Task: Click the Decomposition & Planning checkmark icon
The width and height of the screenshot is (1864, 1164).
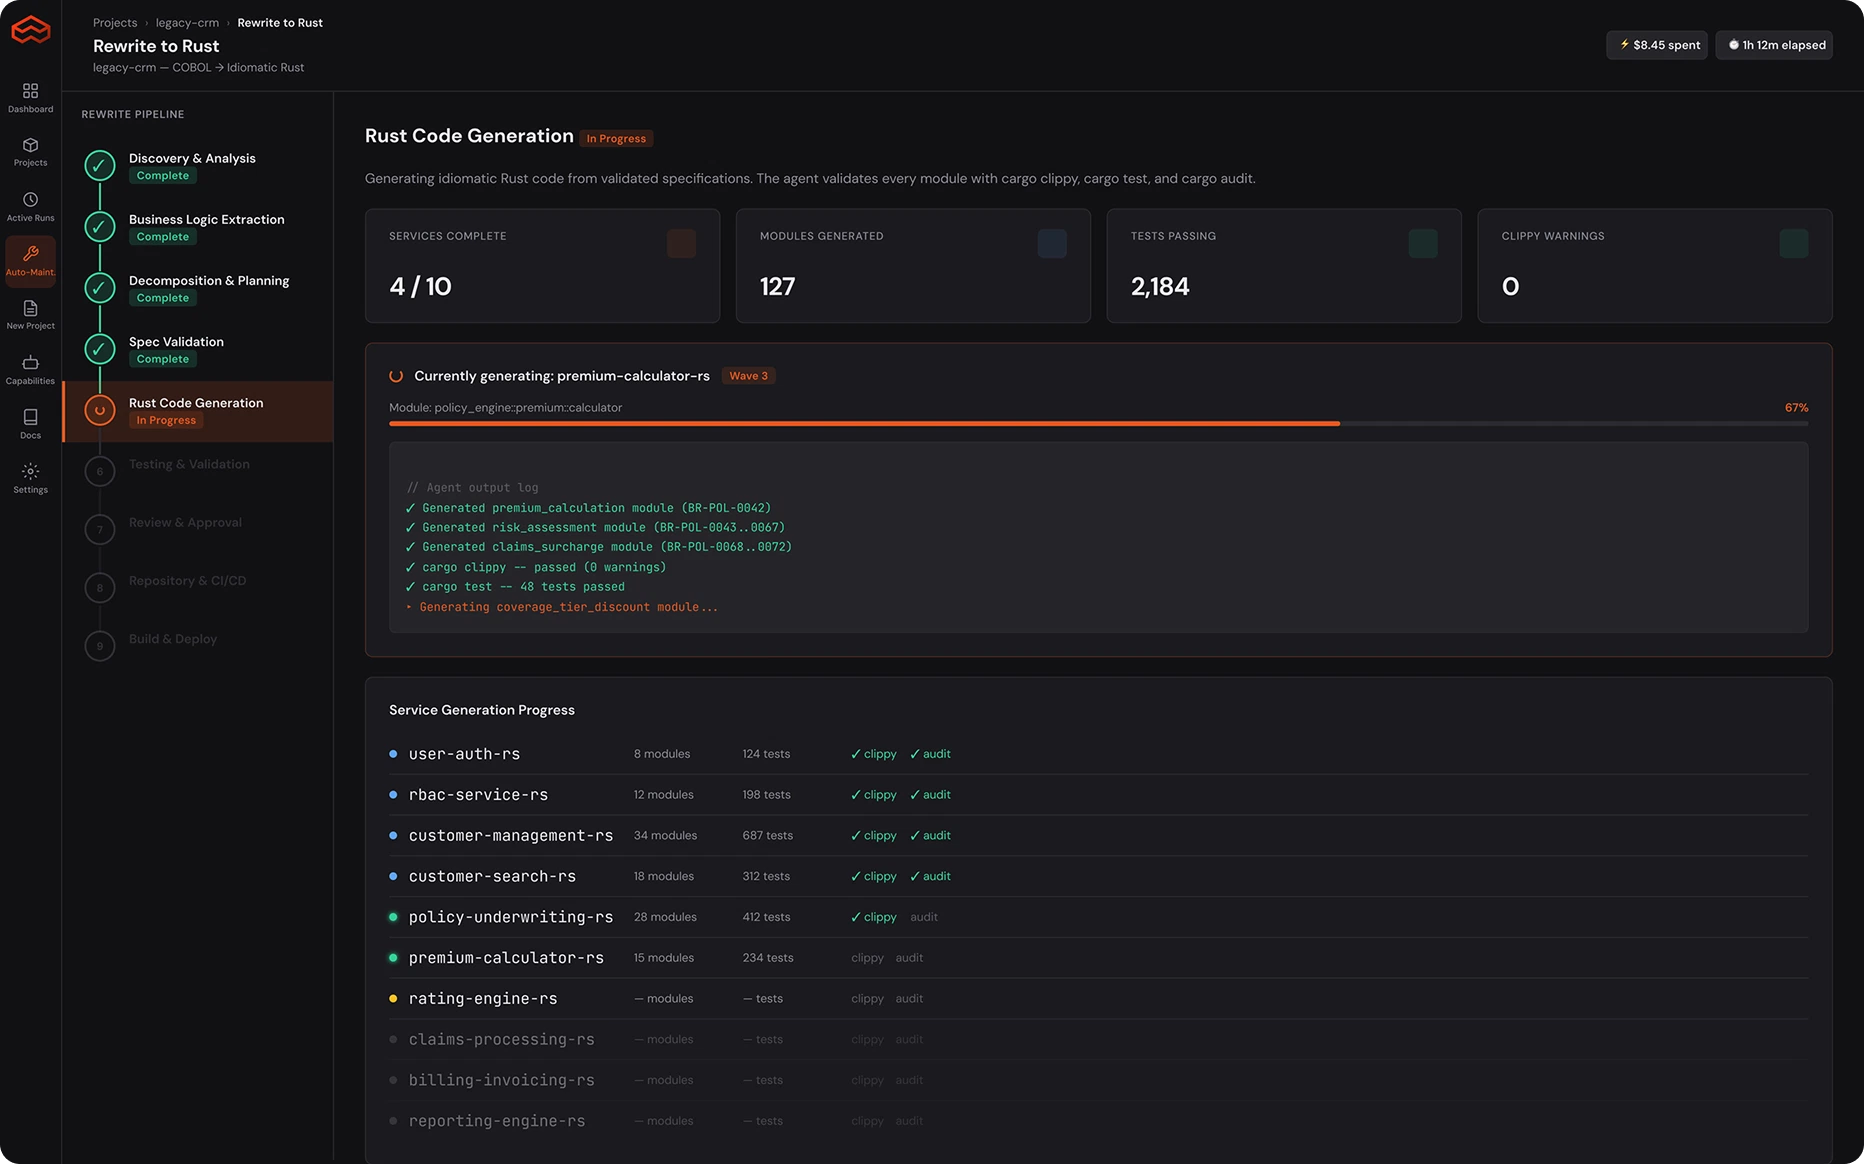Action: point(99,288)
